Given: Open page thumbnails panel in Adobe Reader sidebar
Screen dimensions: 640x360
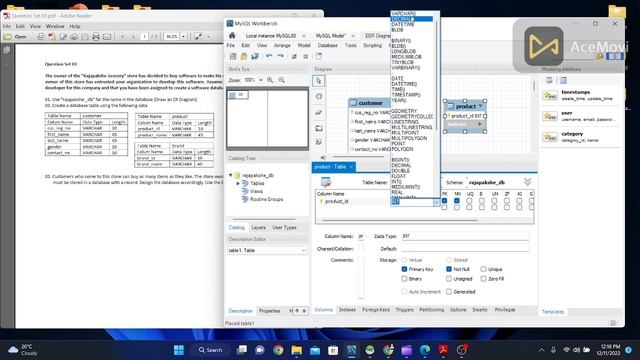Looking at the screenshot, I should click(x=7, y=50).
